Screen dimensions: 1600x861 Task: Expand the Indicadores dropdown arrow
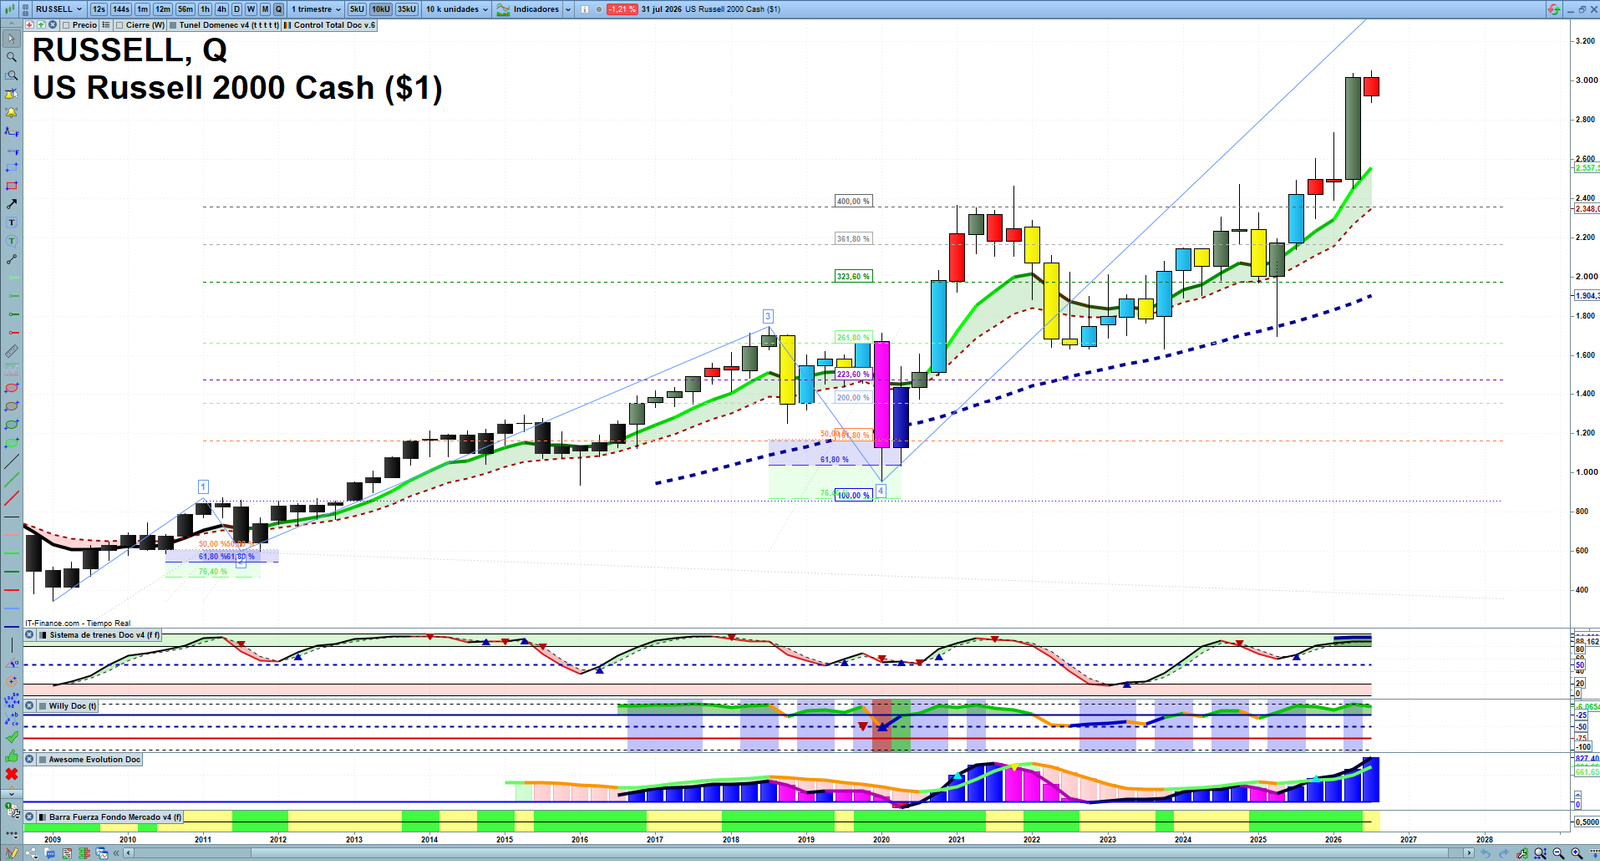point(568,9)
